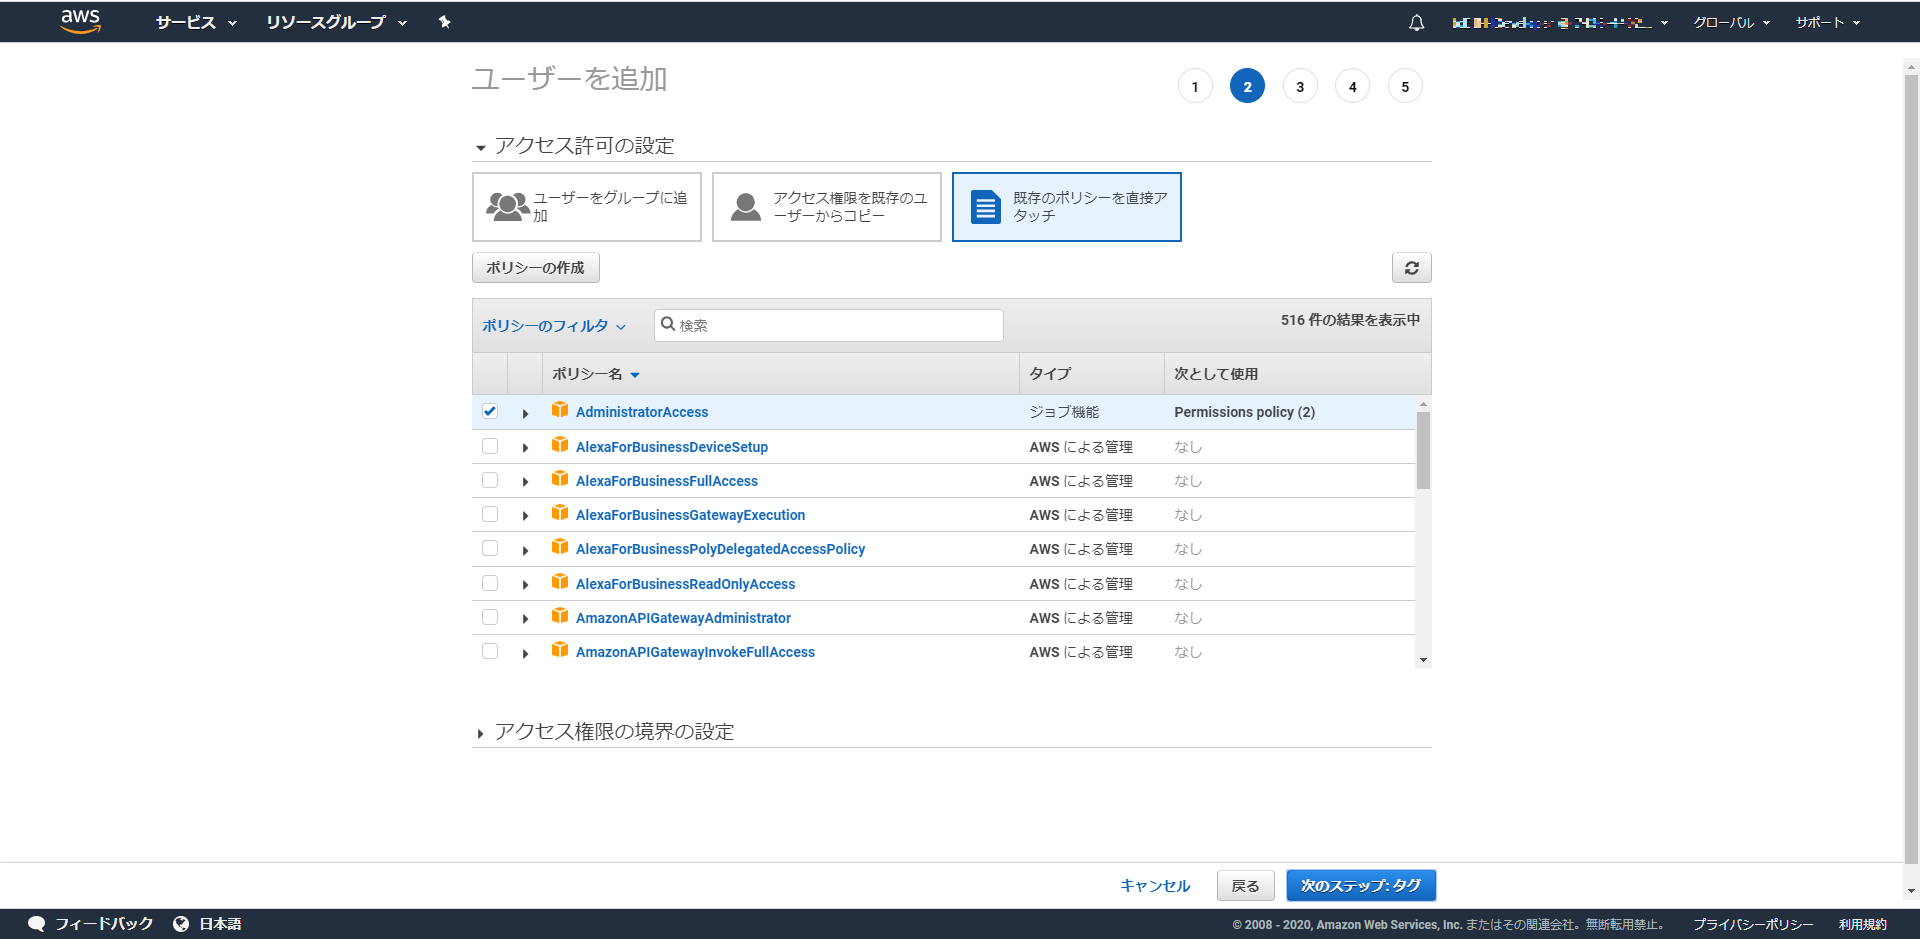Go to wizard step 3

(1300, 86)
